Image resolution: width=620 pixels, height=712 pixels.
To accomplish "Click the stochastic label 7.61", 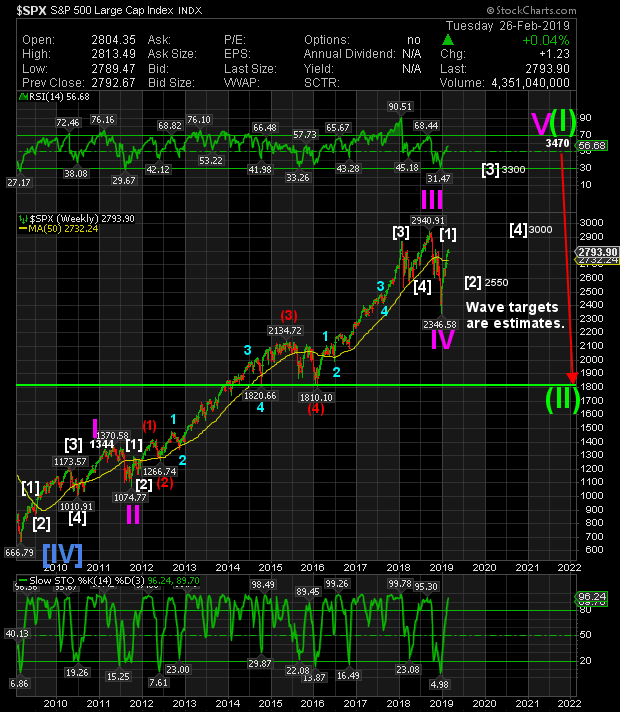I will point(158,682).
